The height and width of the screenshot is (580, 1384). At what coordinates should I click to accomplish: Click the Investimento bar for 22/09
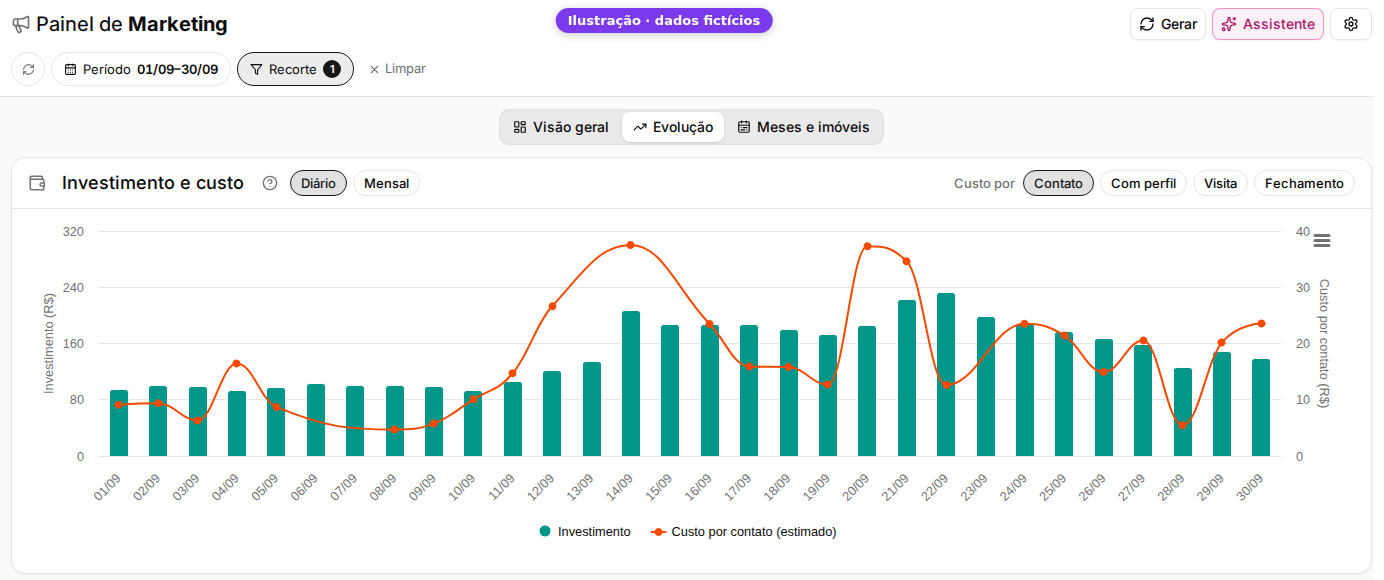click(x=946, y=374)
